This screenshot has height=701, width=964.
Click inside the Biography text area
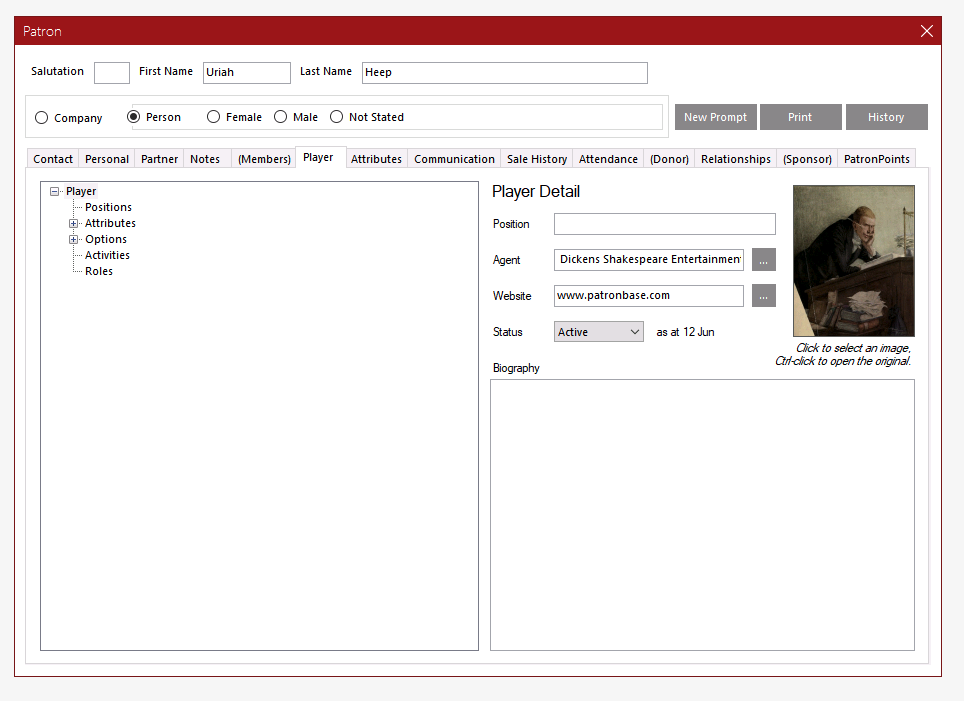point(702,515)
